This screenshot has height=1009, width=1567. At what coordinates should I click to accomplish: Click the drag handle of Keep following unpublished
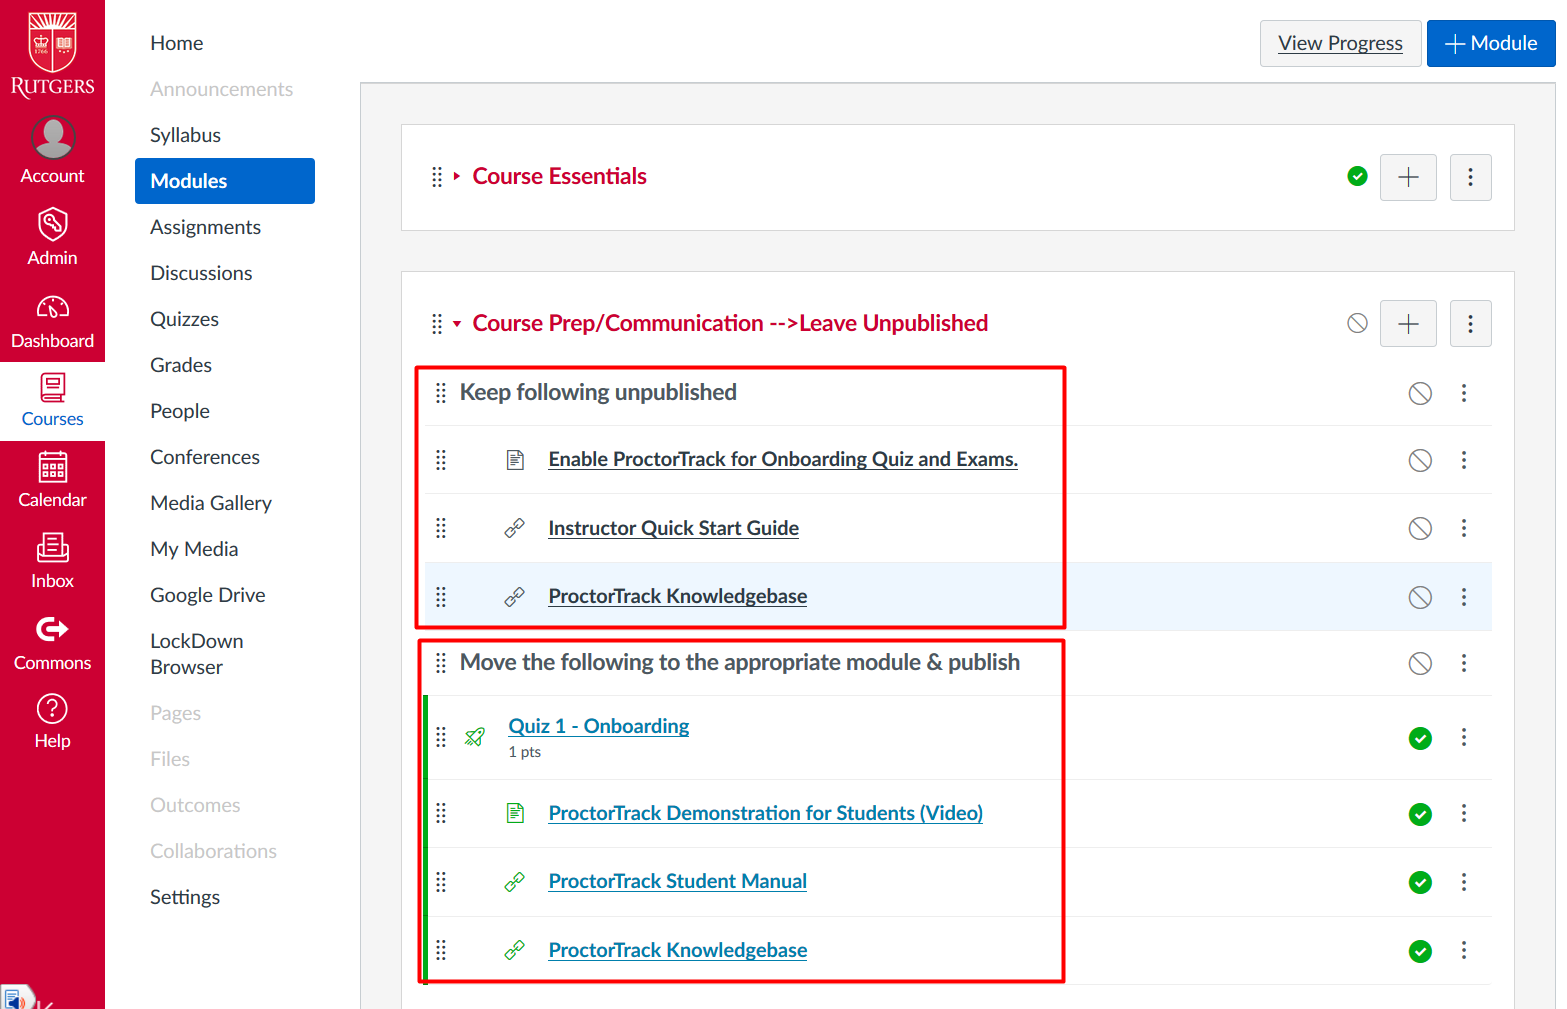coord(441,393)
